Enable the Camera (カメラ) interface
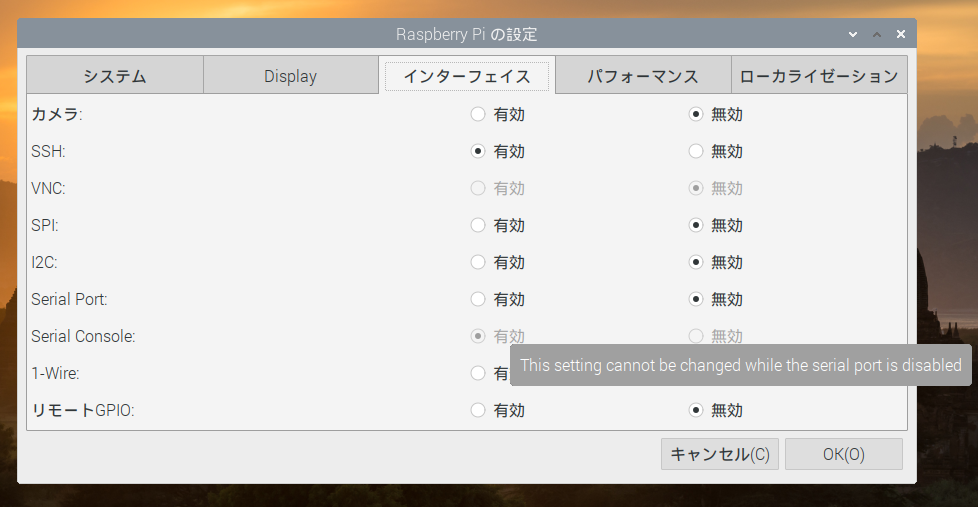This screenshot has width=978, height=507. click(x=478, y=115)
